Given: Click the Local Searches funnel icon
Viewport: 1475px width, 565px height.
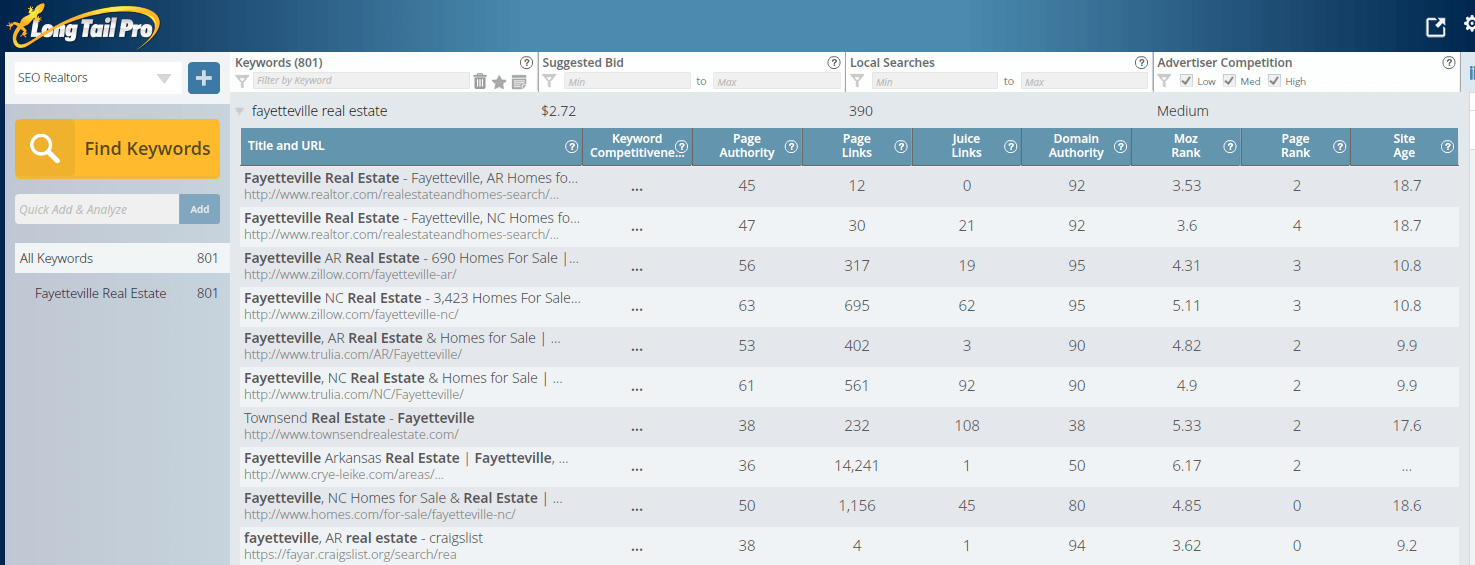Looking at the screenshot, I should [x=857, y=81].
